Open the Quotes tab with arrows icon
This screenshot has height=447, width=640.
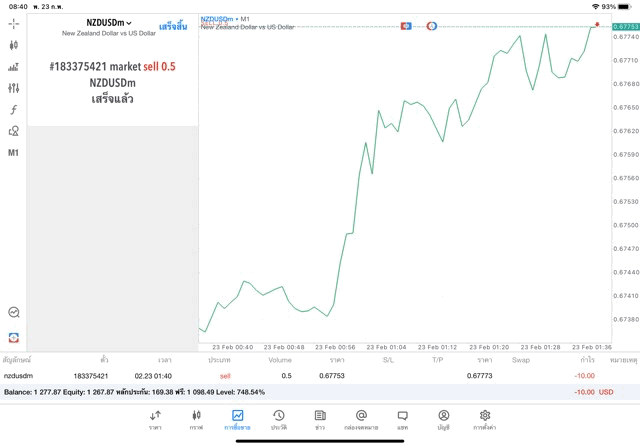[x=155, y=420]
